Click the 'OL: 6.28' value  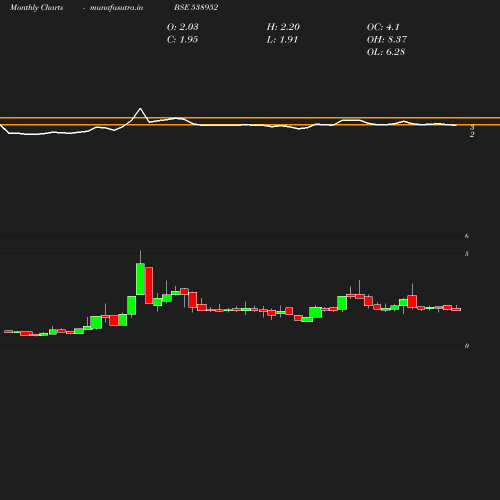pos(386,52)
